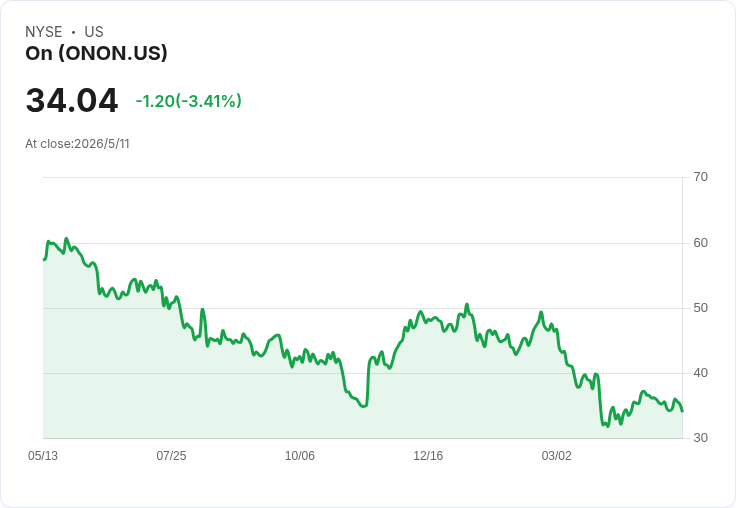Click the -1.20(-3.41%) change text
The width and height of the screenshot is (736, 508).
[189, 101]
